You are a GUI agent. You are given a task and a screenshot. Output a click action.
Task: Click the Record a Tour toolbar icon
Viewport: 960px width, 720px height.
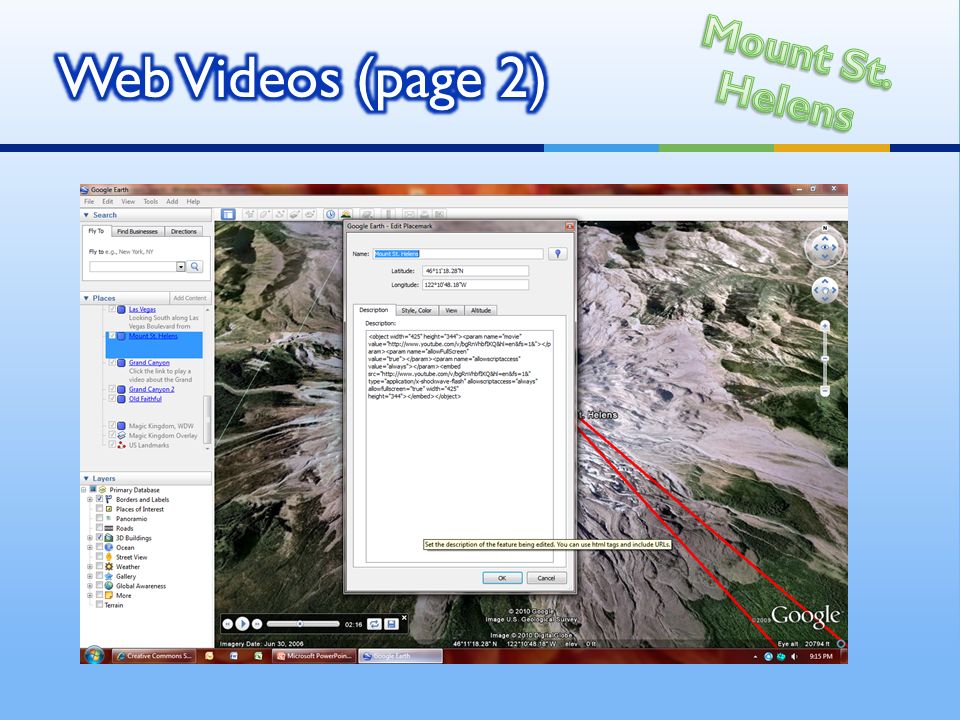[x=310, y=214]
